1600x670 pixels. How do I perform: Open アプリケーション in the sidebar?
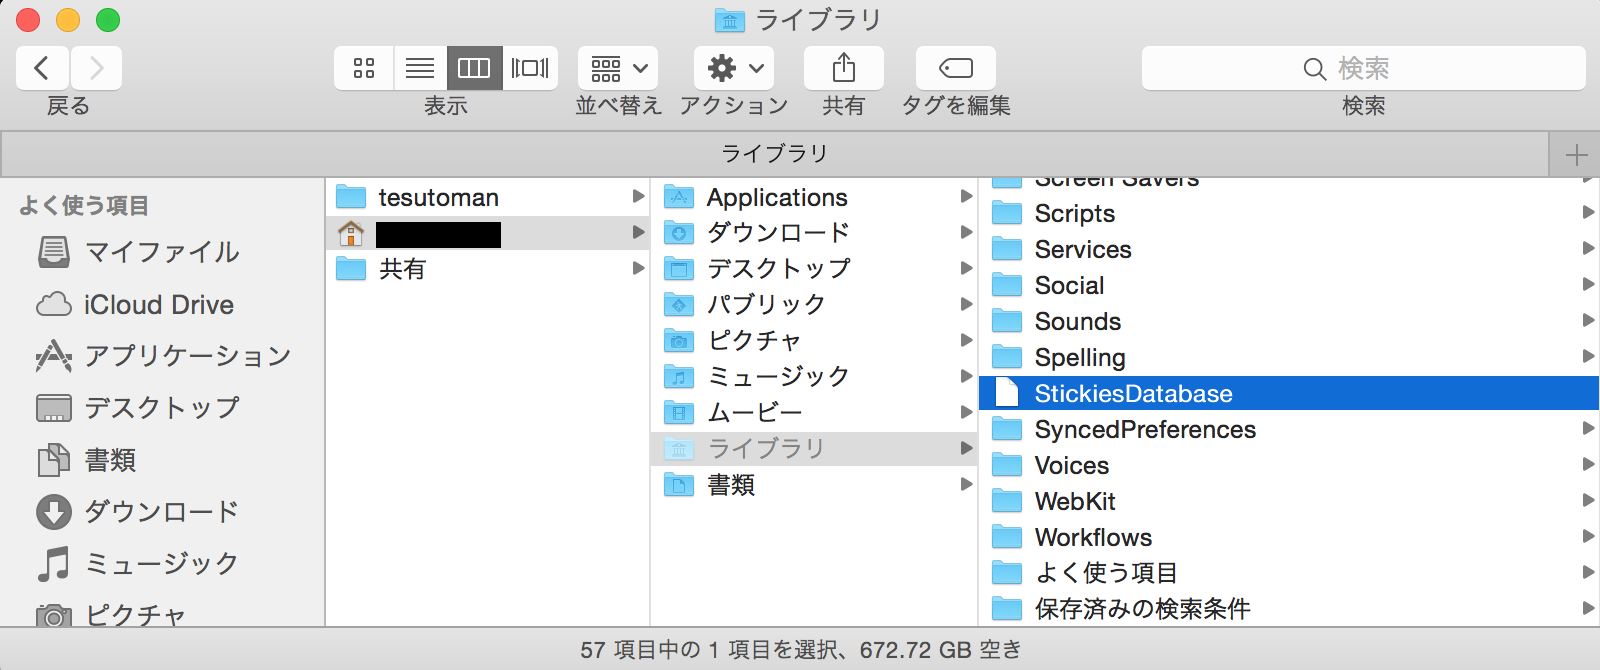click(187, 356)
